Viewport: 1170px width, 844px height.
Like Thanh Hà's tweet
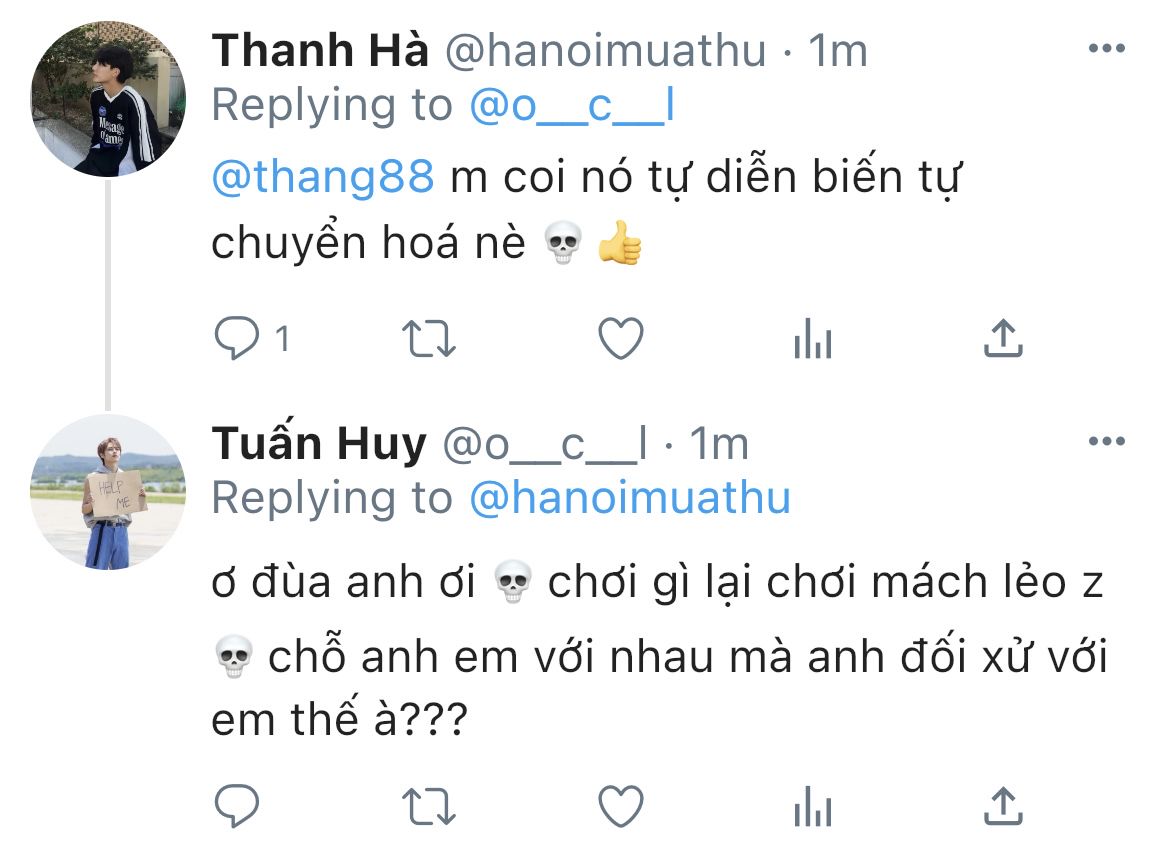[620, 341]
